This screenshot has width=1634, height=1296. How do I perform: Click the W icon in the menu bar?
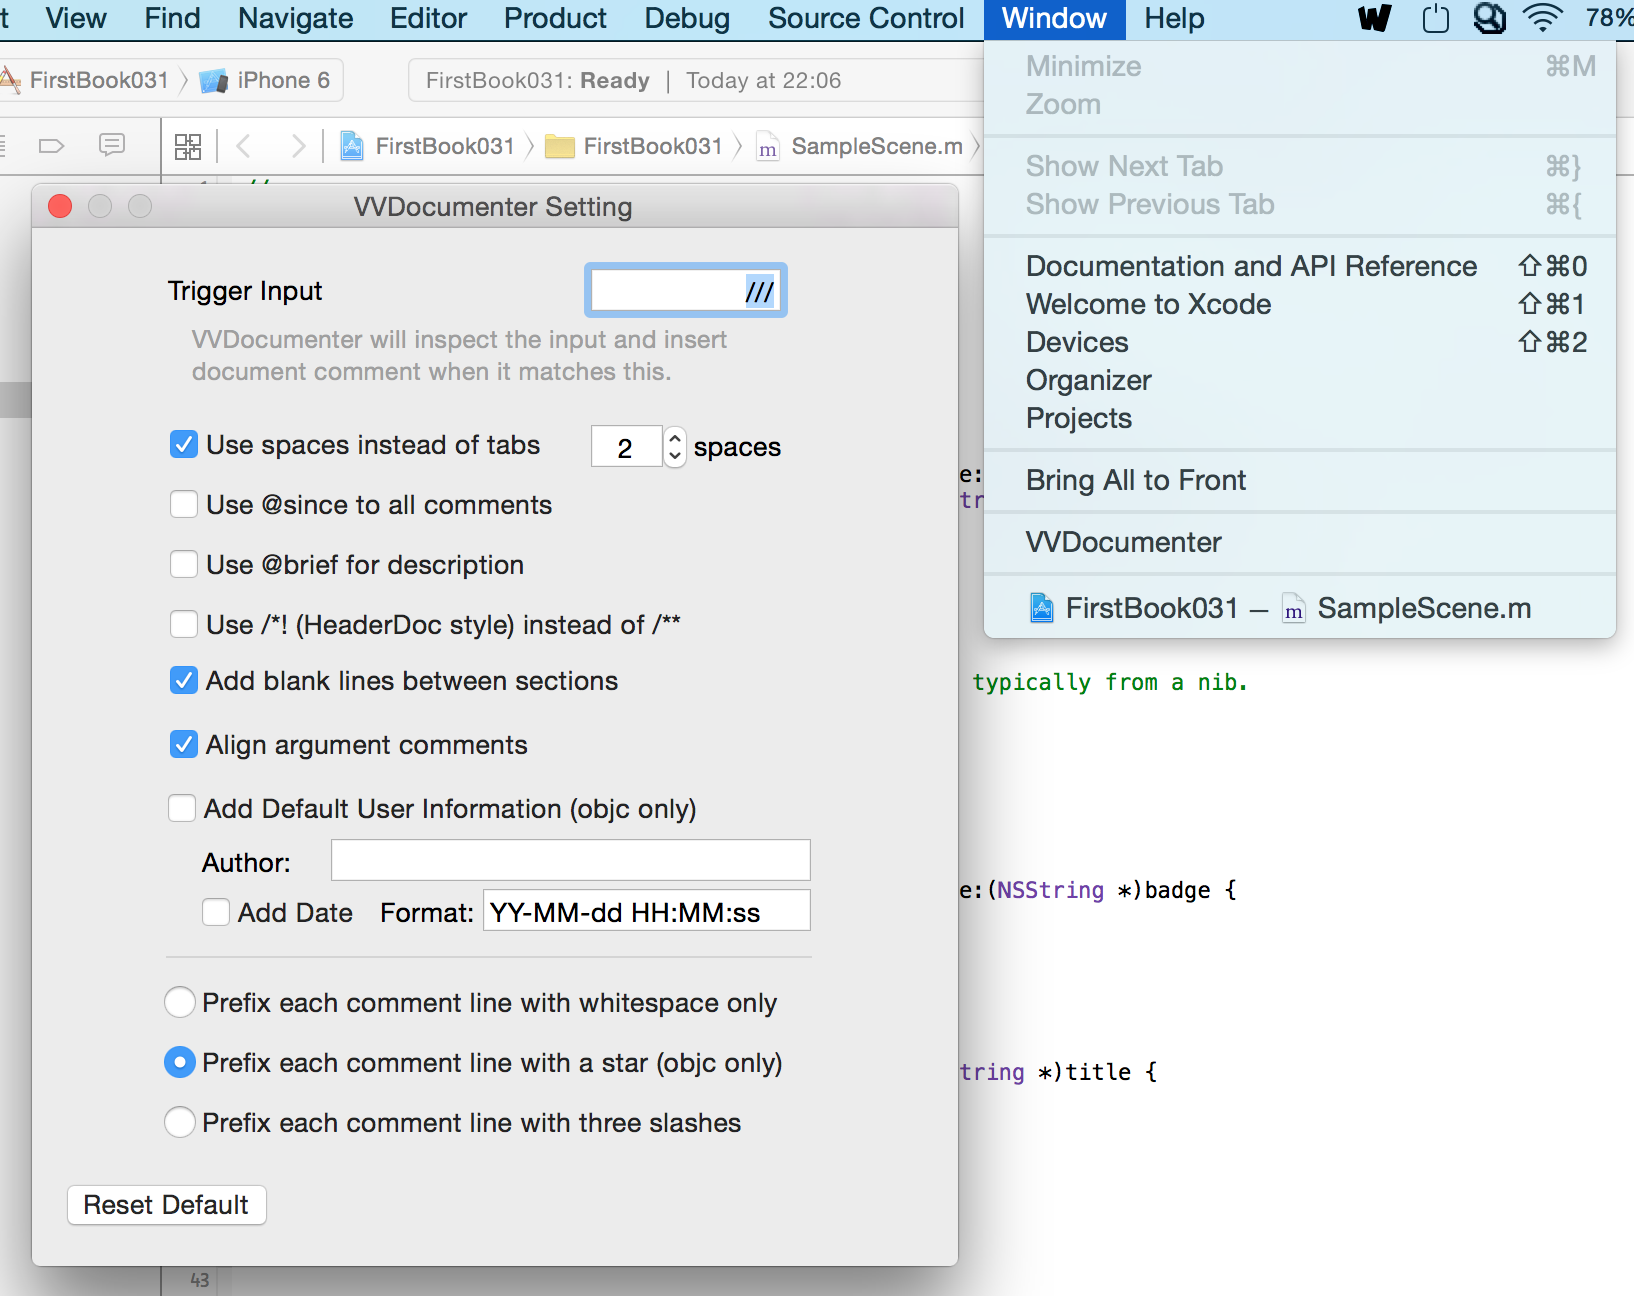pos(1375,18)
